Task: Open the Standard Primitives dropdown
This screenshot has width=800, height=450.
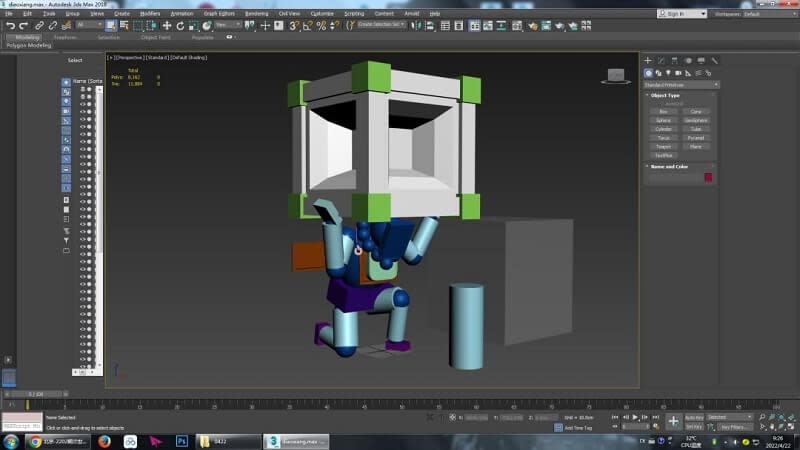Action: (679, 84)
